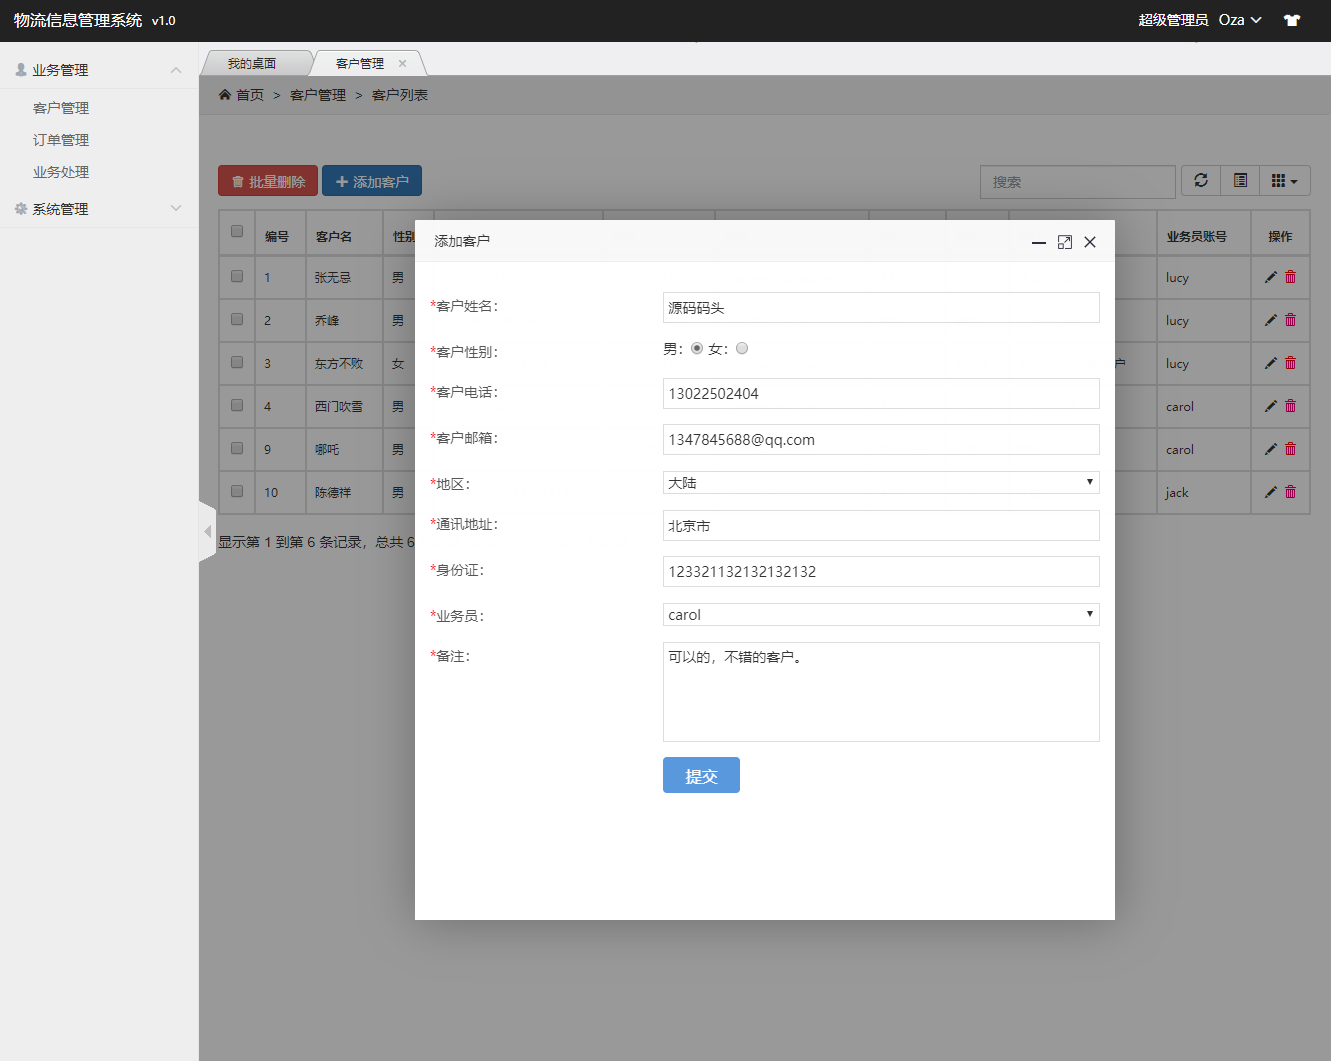Click the T-shirt theme icon in the top bar
This screenshot has width=1331, height=1061.
[1291, 19]
